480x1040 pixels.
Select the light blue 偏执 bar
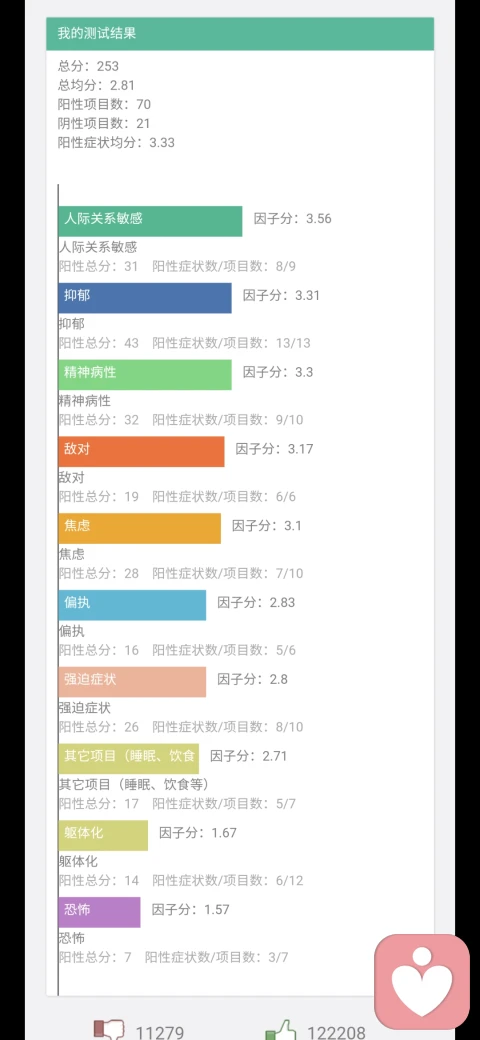pos(132,606)
